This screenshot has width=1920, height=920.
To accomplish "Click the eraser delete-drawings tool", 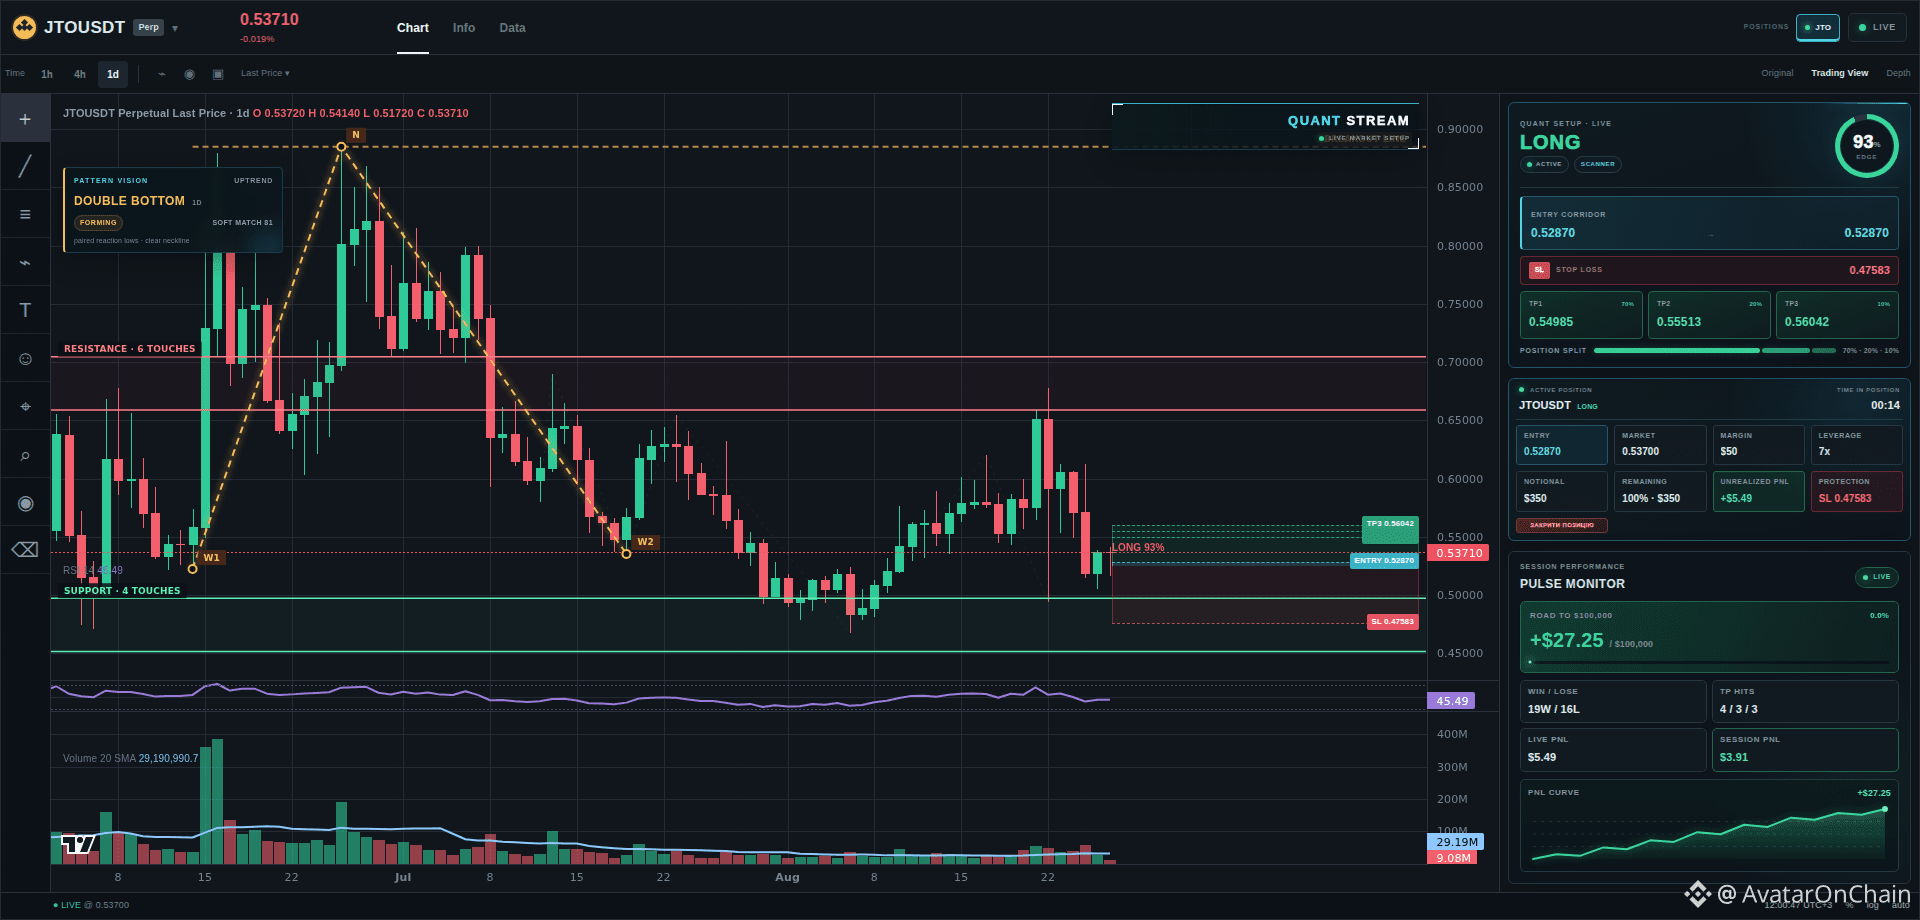I will coord(25,550).
